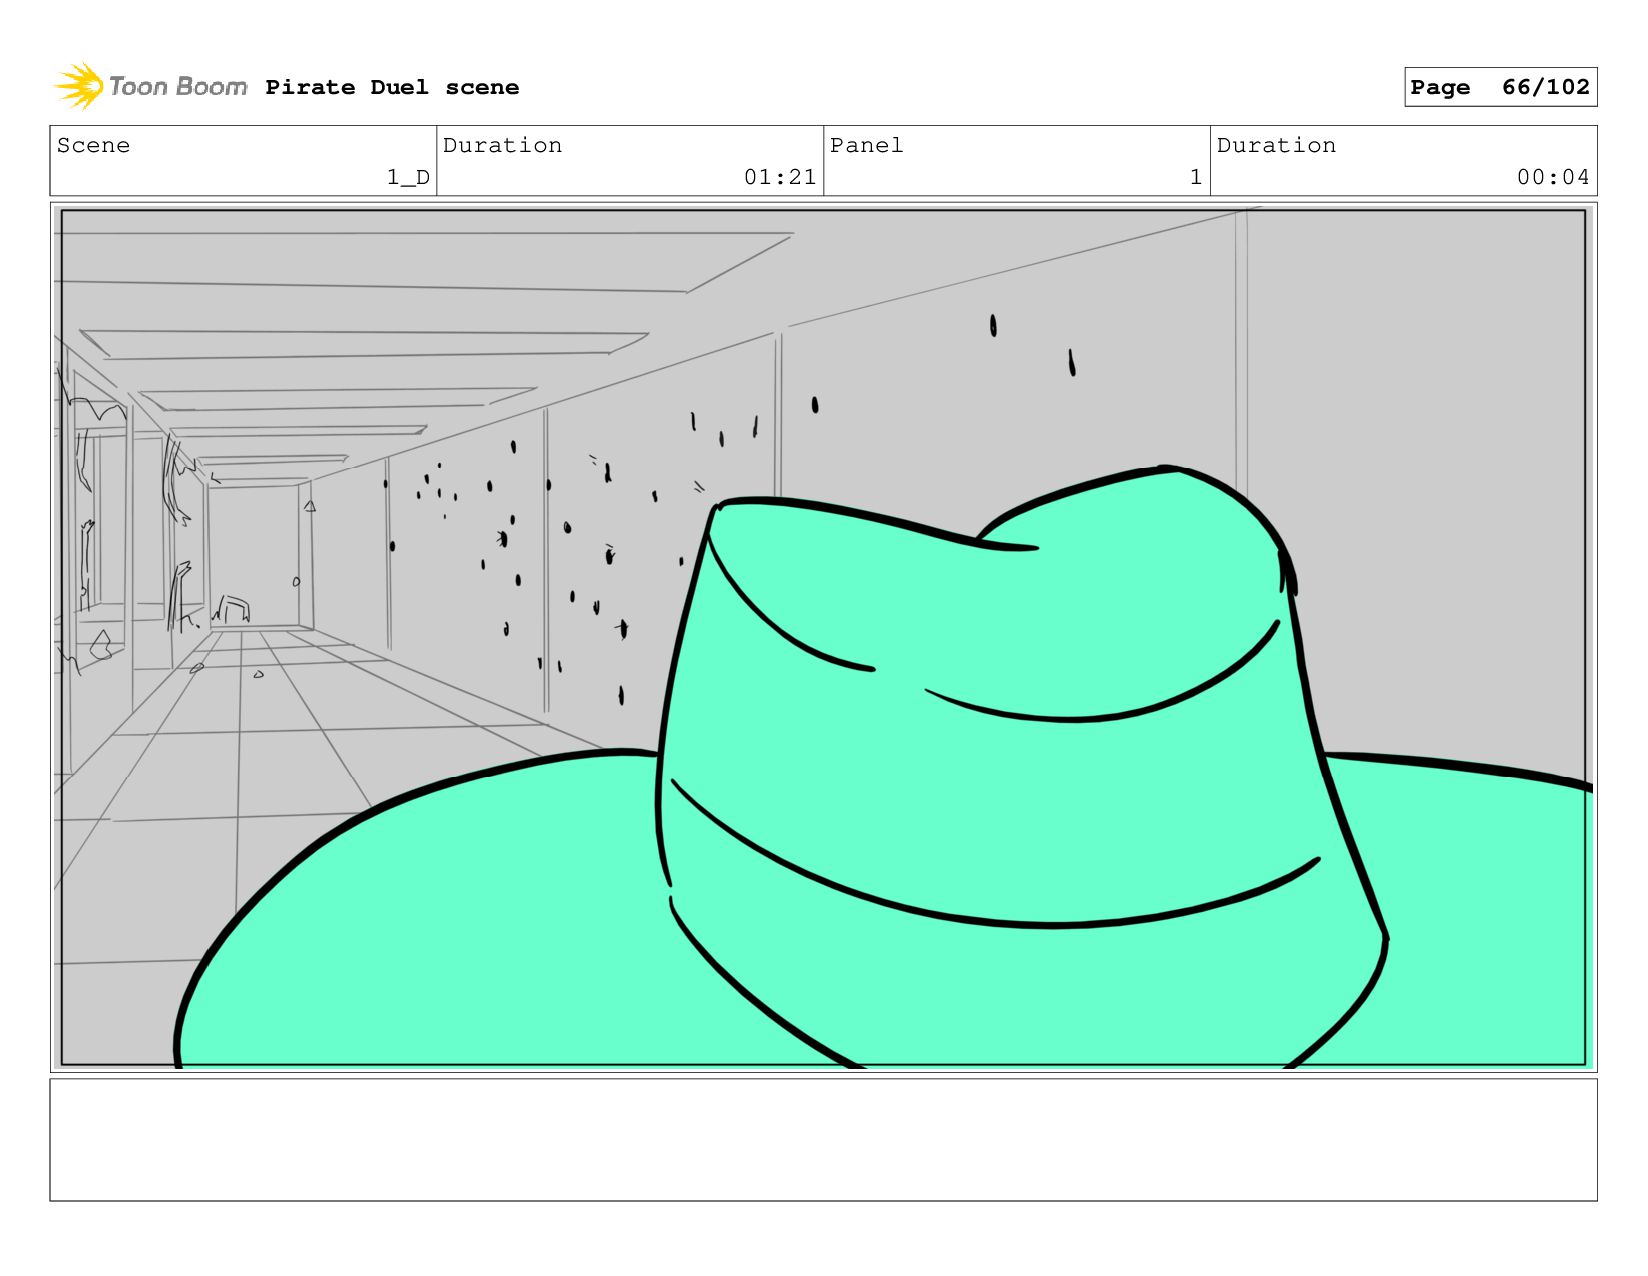This screenshot has height=1276, width=1648.
Task: Click the scene duration value '01:21'
Action: (780, 177)
